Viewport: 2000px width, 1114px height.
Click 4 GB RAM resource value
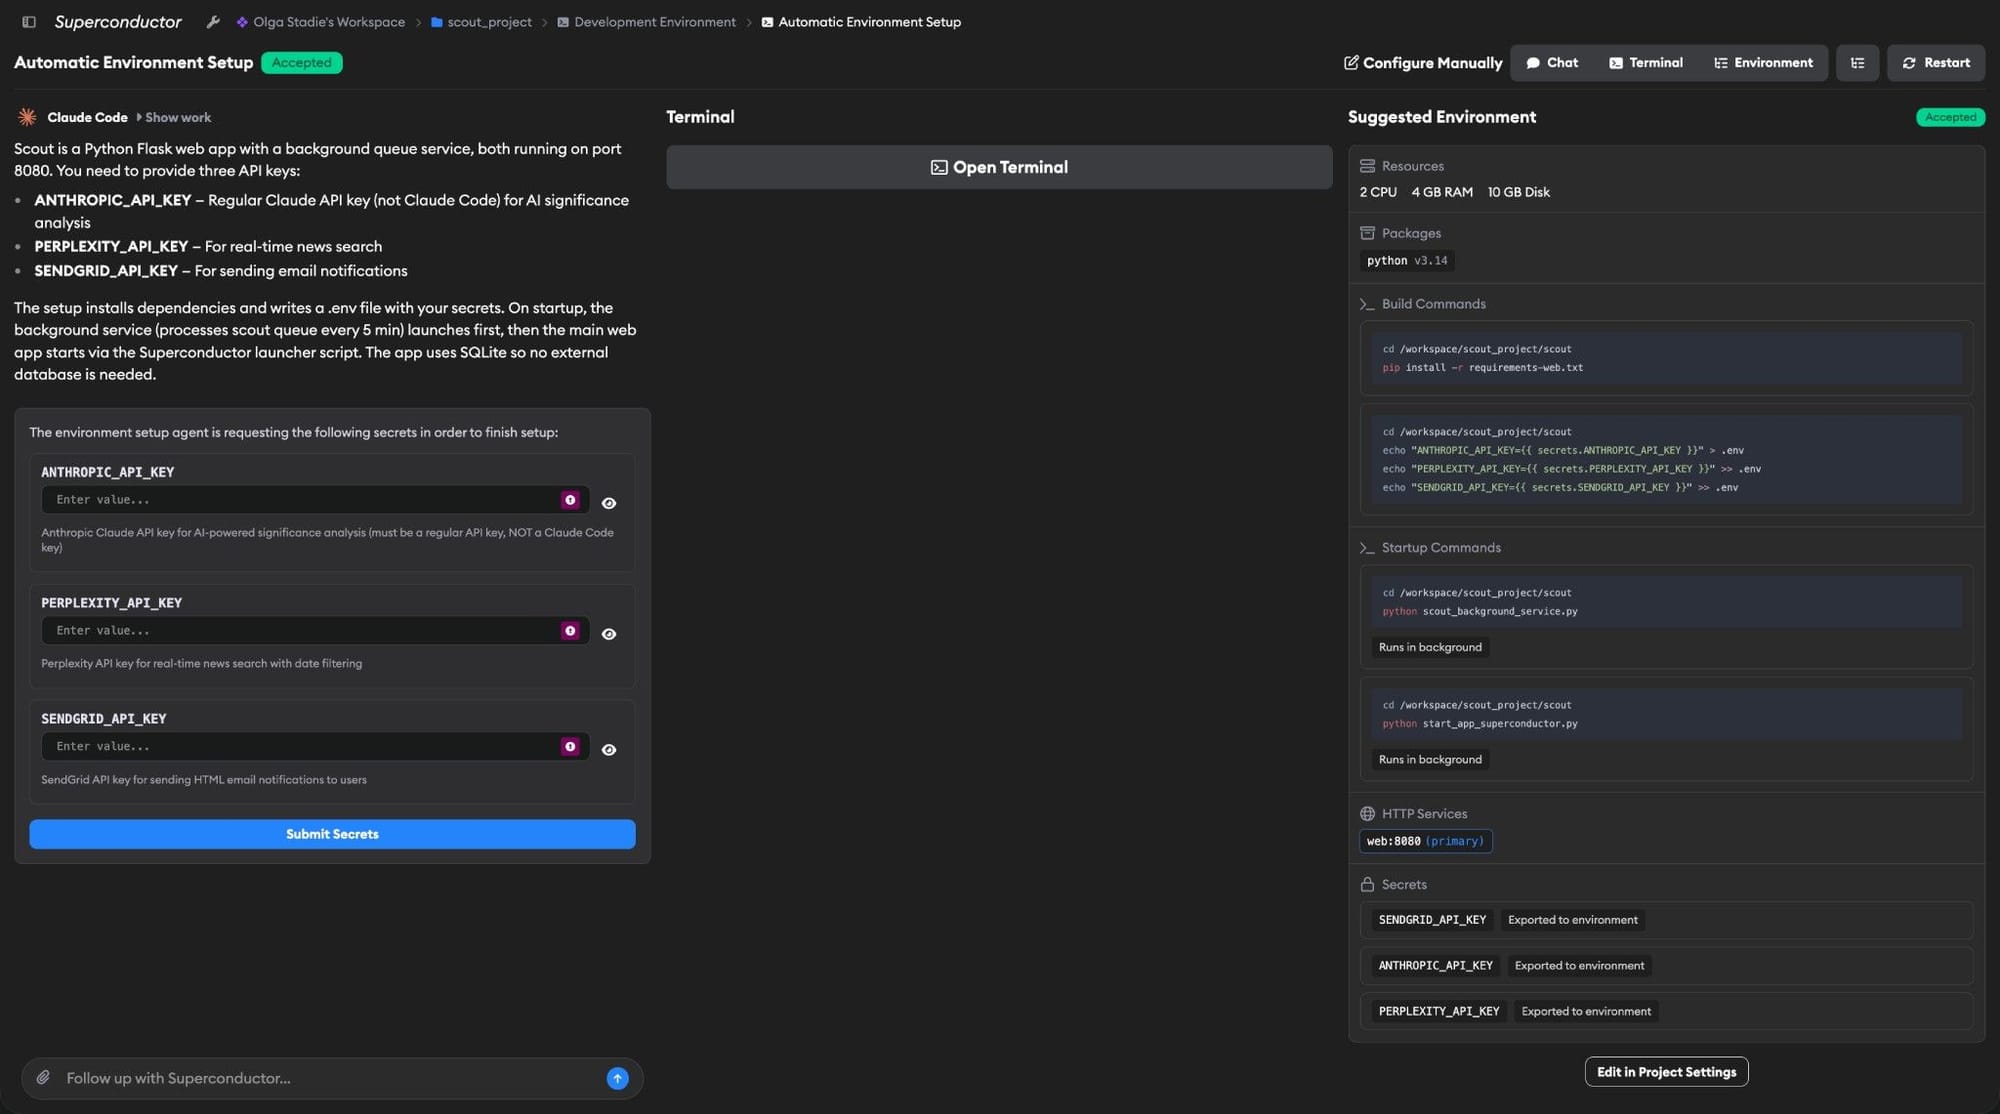[1442, 192]
